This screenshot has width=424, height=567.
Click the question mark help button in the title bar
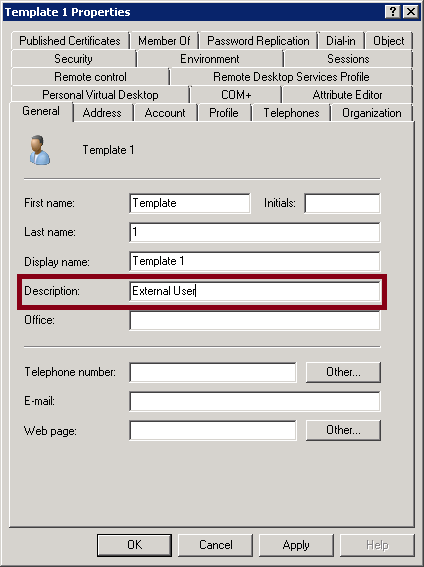(x=393, y=12)
